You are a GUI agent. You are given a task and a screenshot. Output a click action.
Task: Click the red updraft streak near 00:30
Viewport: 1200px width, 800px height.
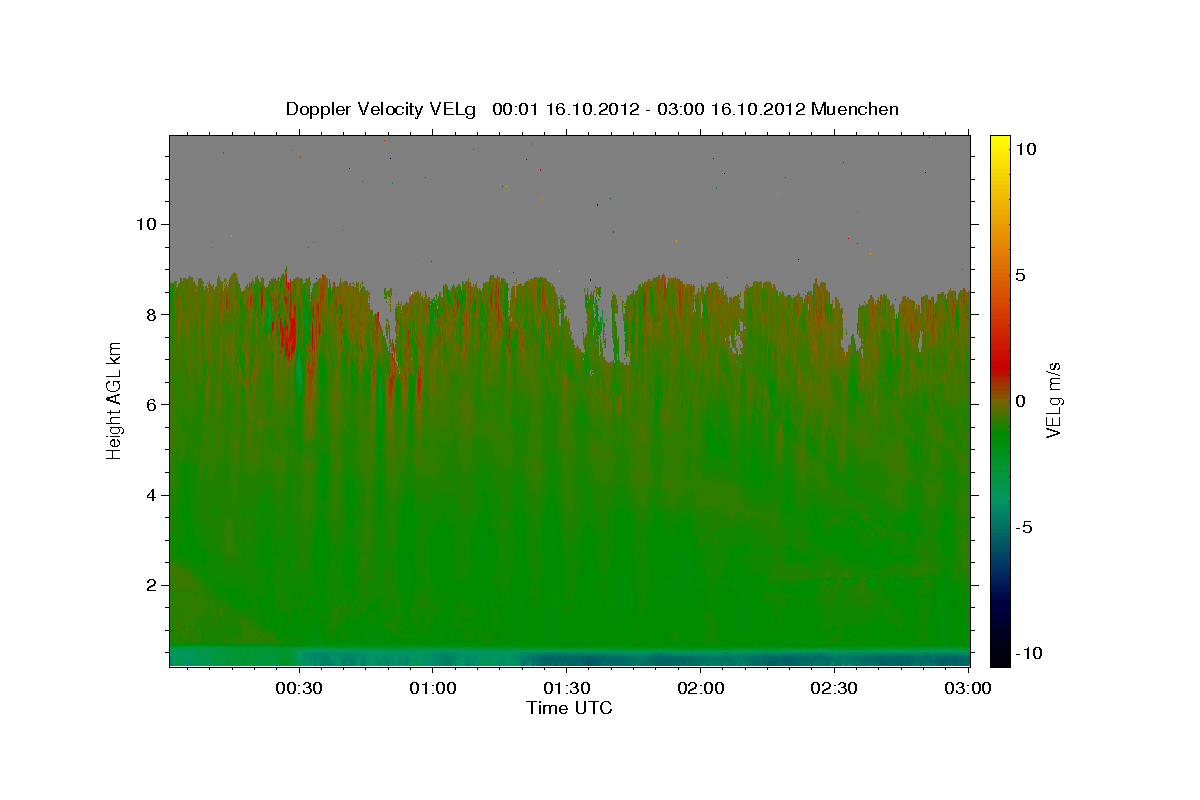tap(289, 318)
